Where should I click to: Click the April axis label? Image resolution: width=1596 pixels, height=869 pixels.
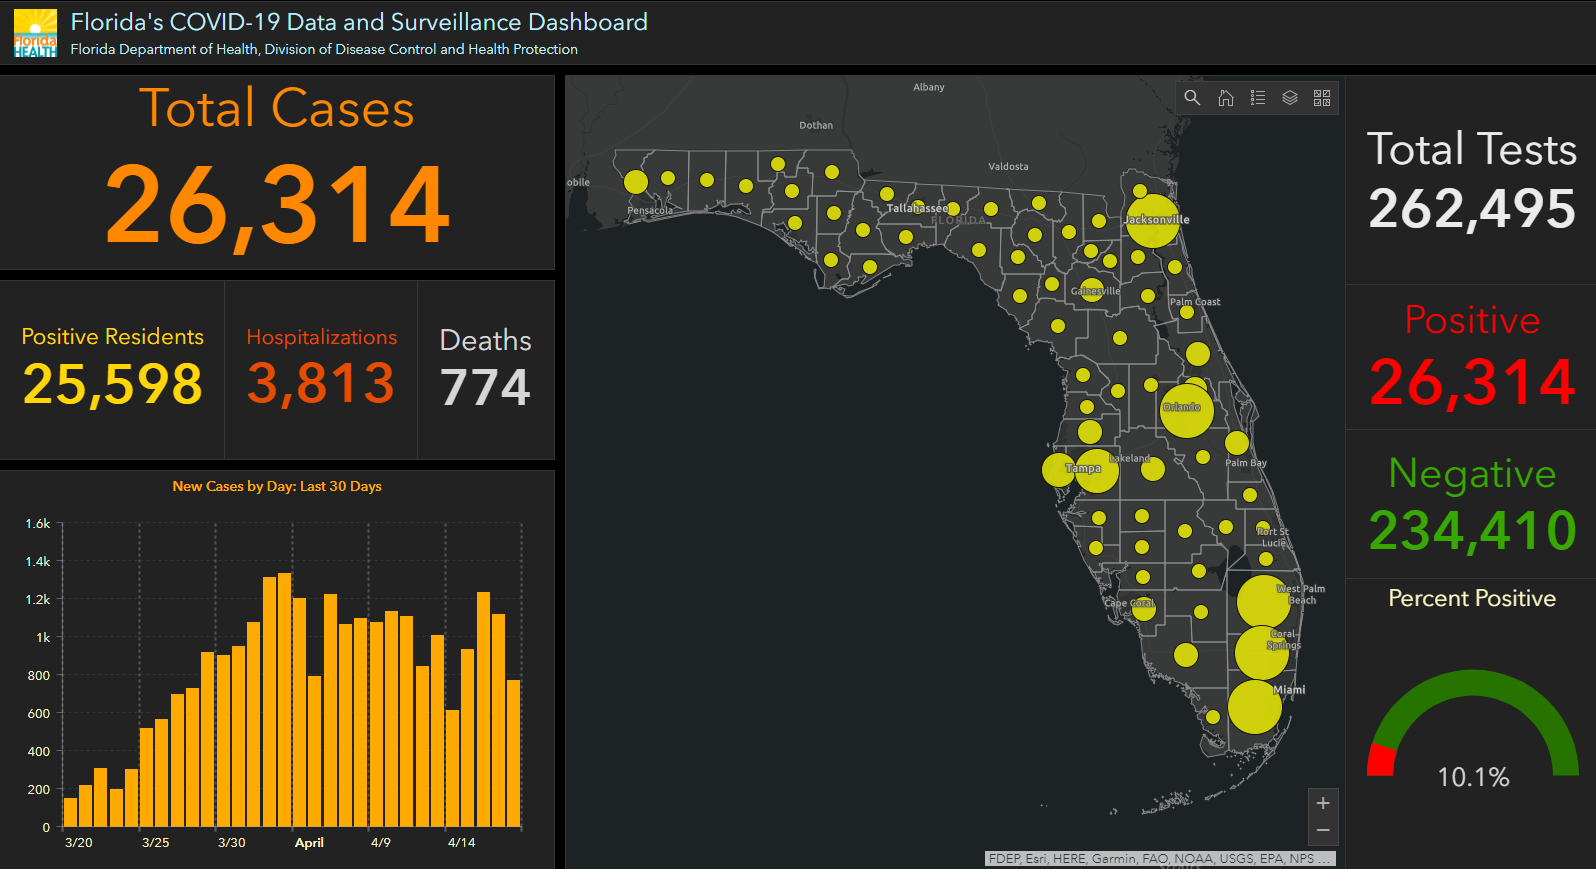[309, 843]
